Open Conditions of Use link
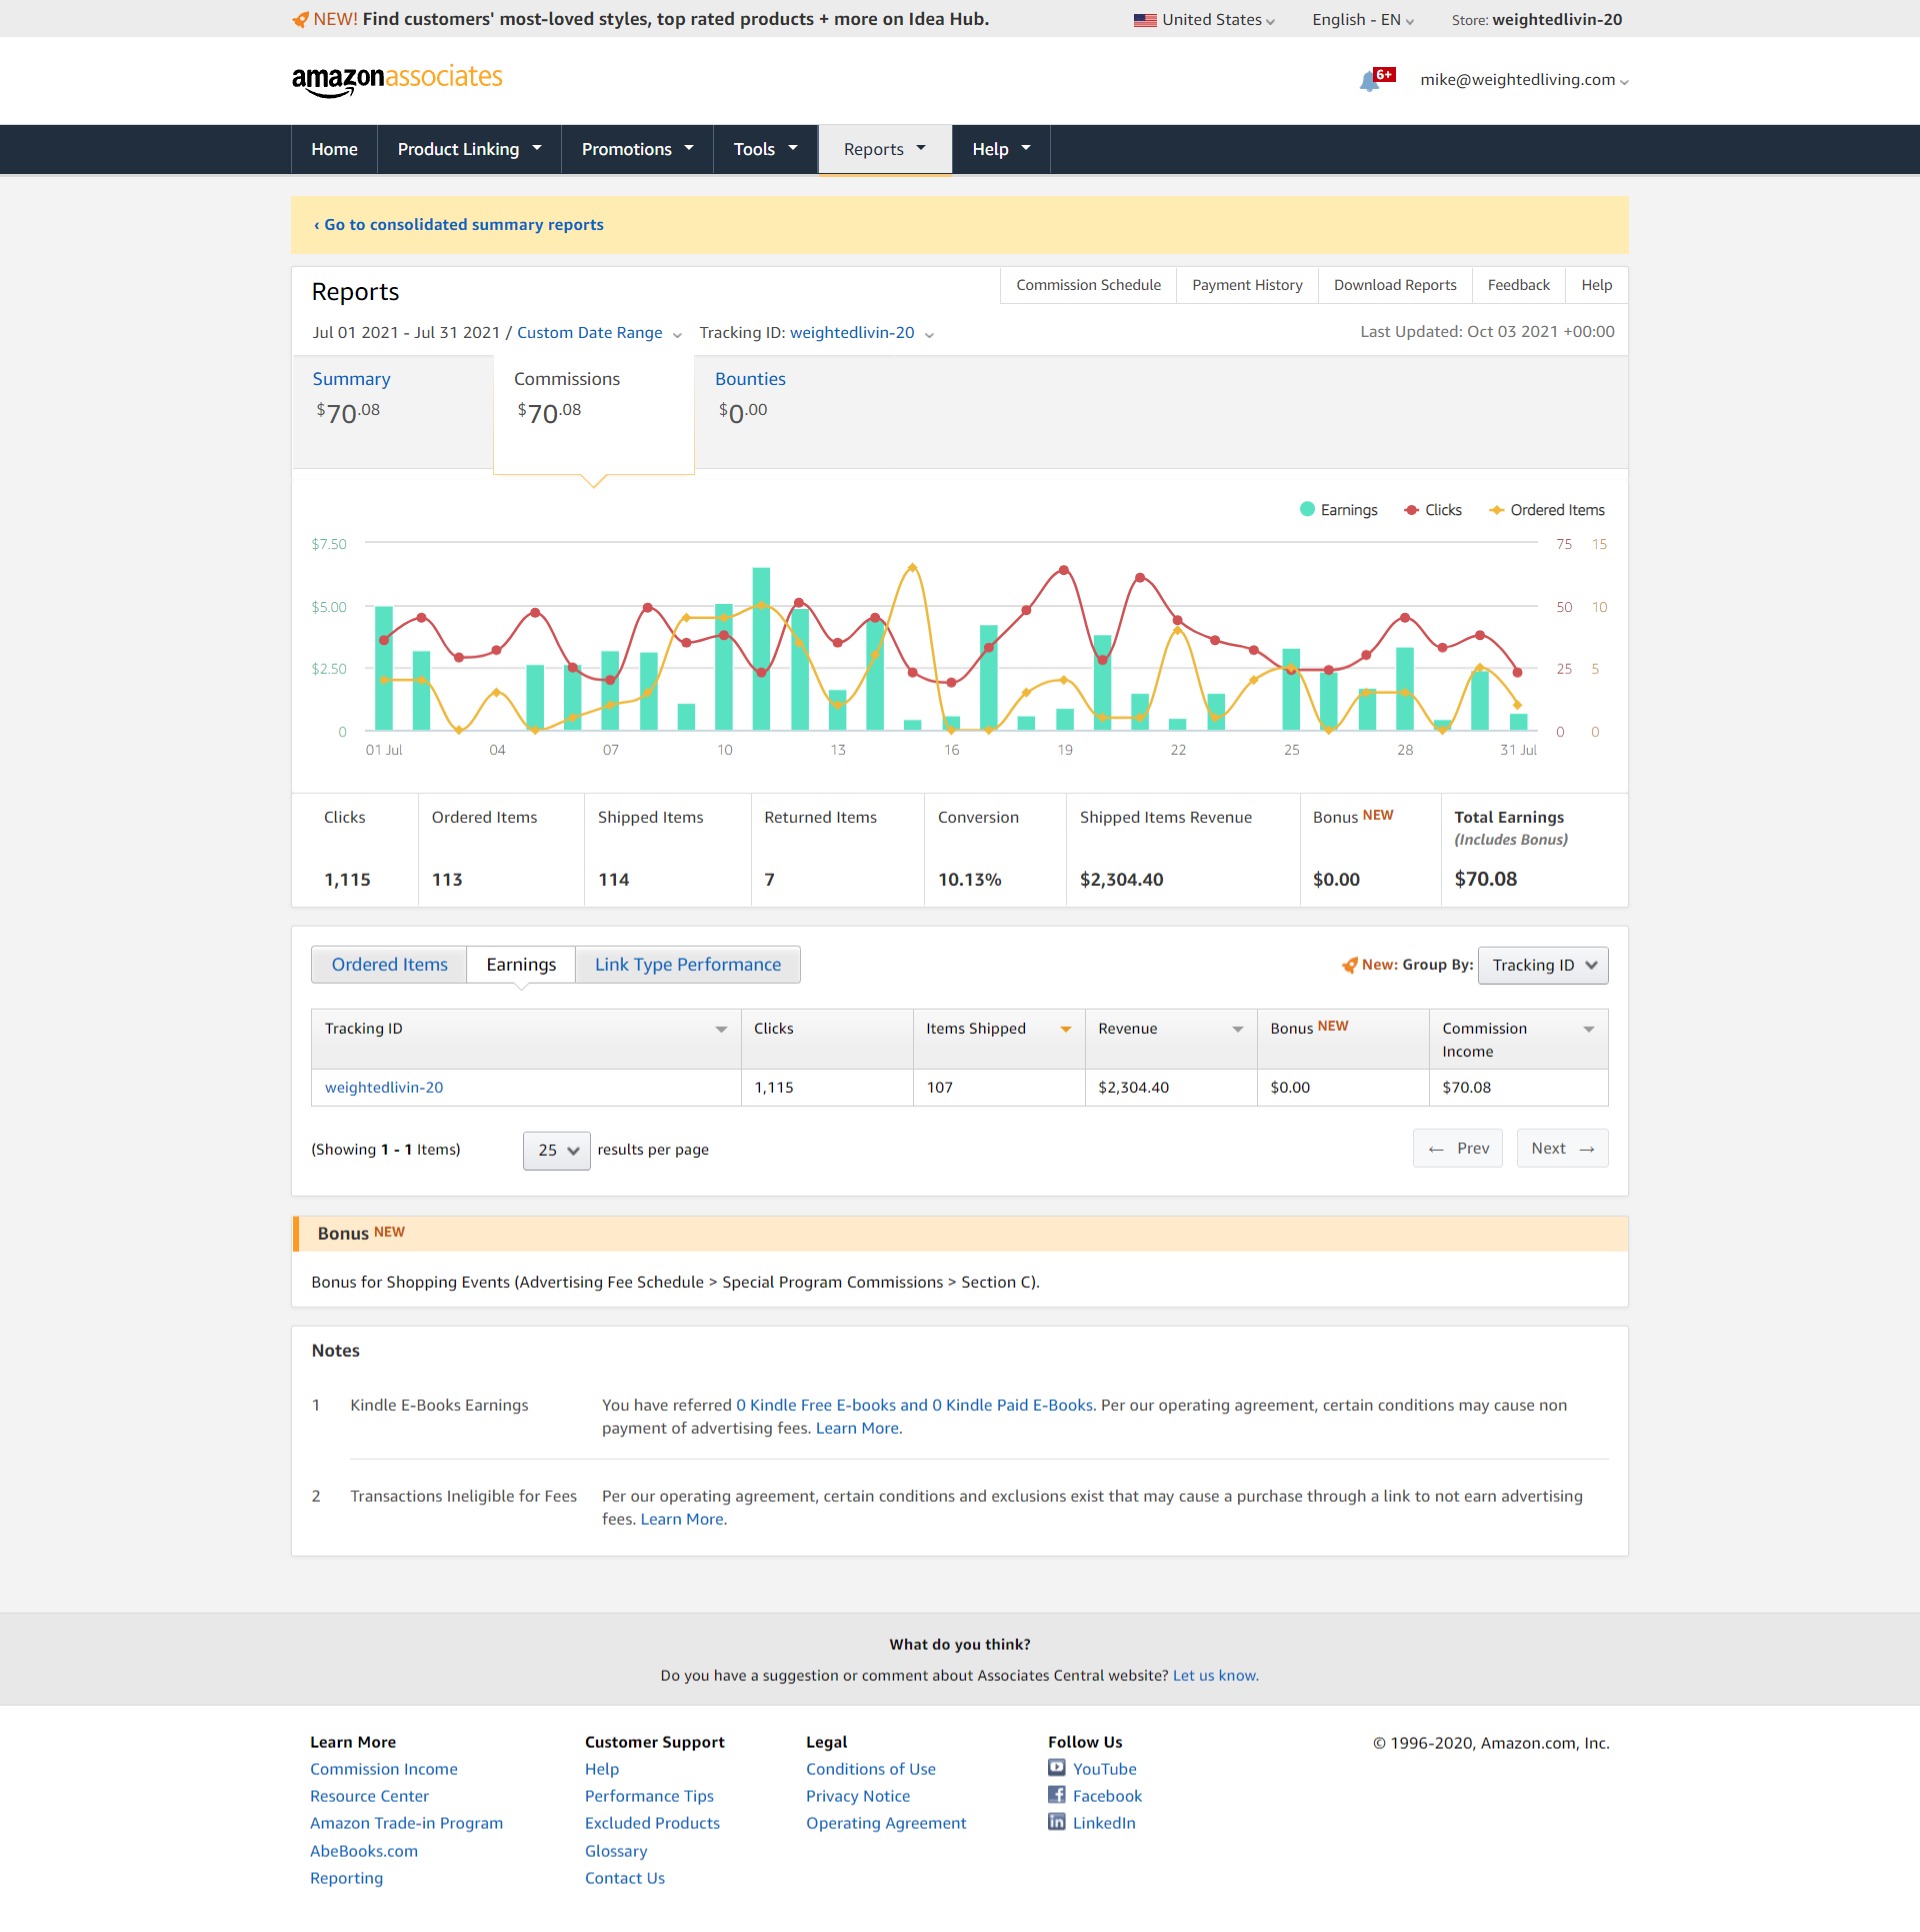 pyautogui.click(x=871, y=1769)
